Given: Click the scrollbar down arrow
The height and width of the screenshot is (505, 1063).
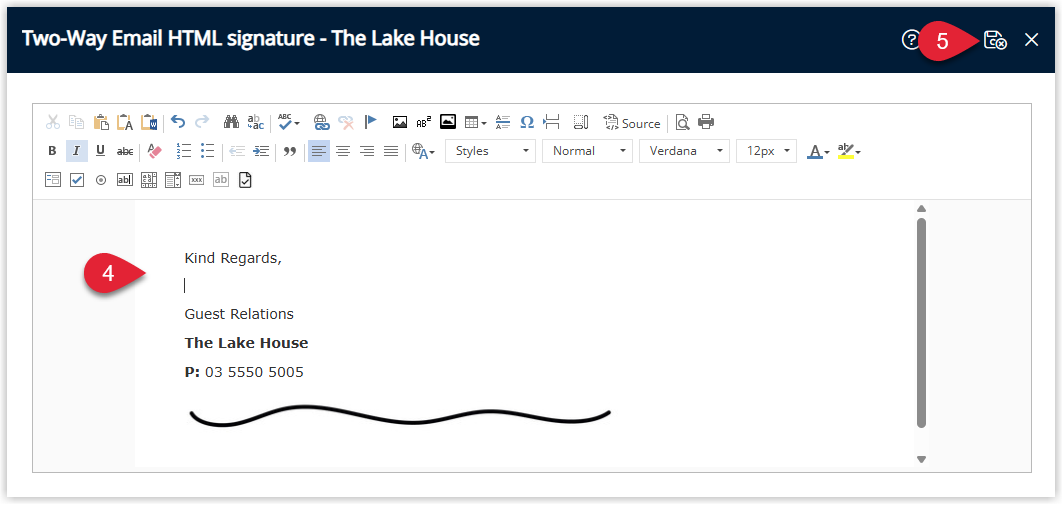Looking at the screenshot, I should (921, 459).
